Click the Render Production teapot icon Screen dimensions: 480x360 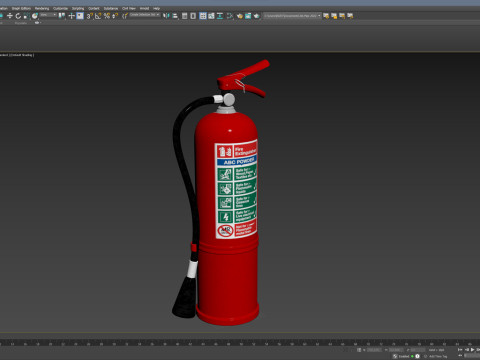pyautogui.click(x=256, y=16)
